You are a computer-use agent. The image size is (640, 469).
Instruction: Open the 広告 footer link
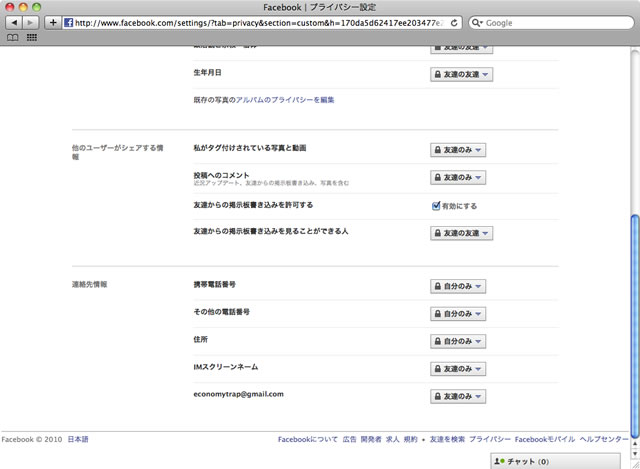pyautogui.click(x=349, y=439)
